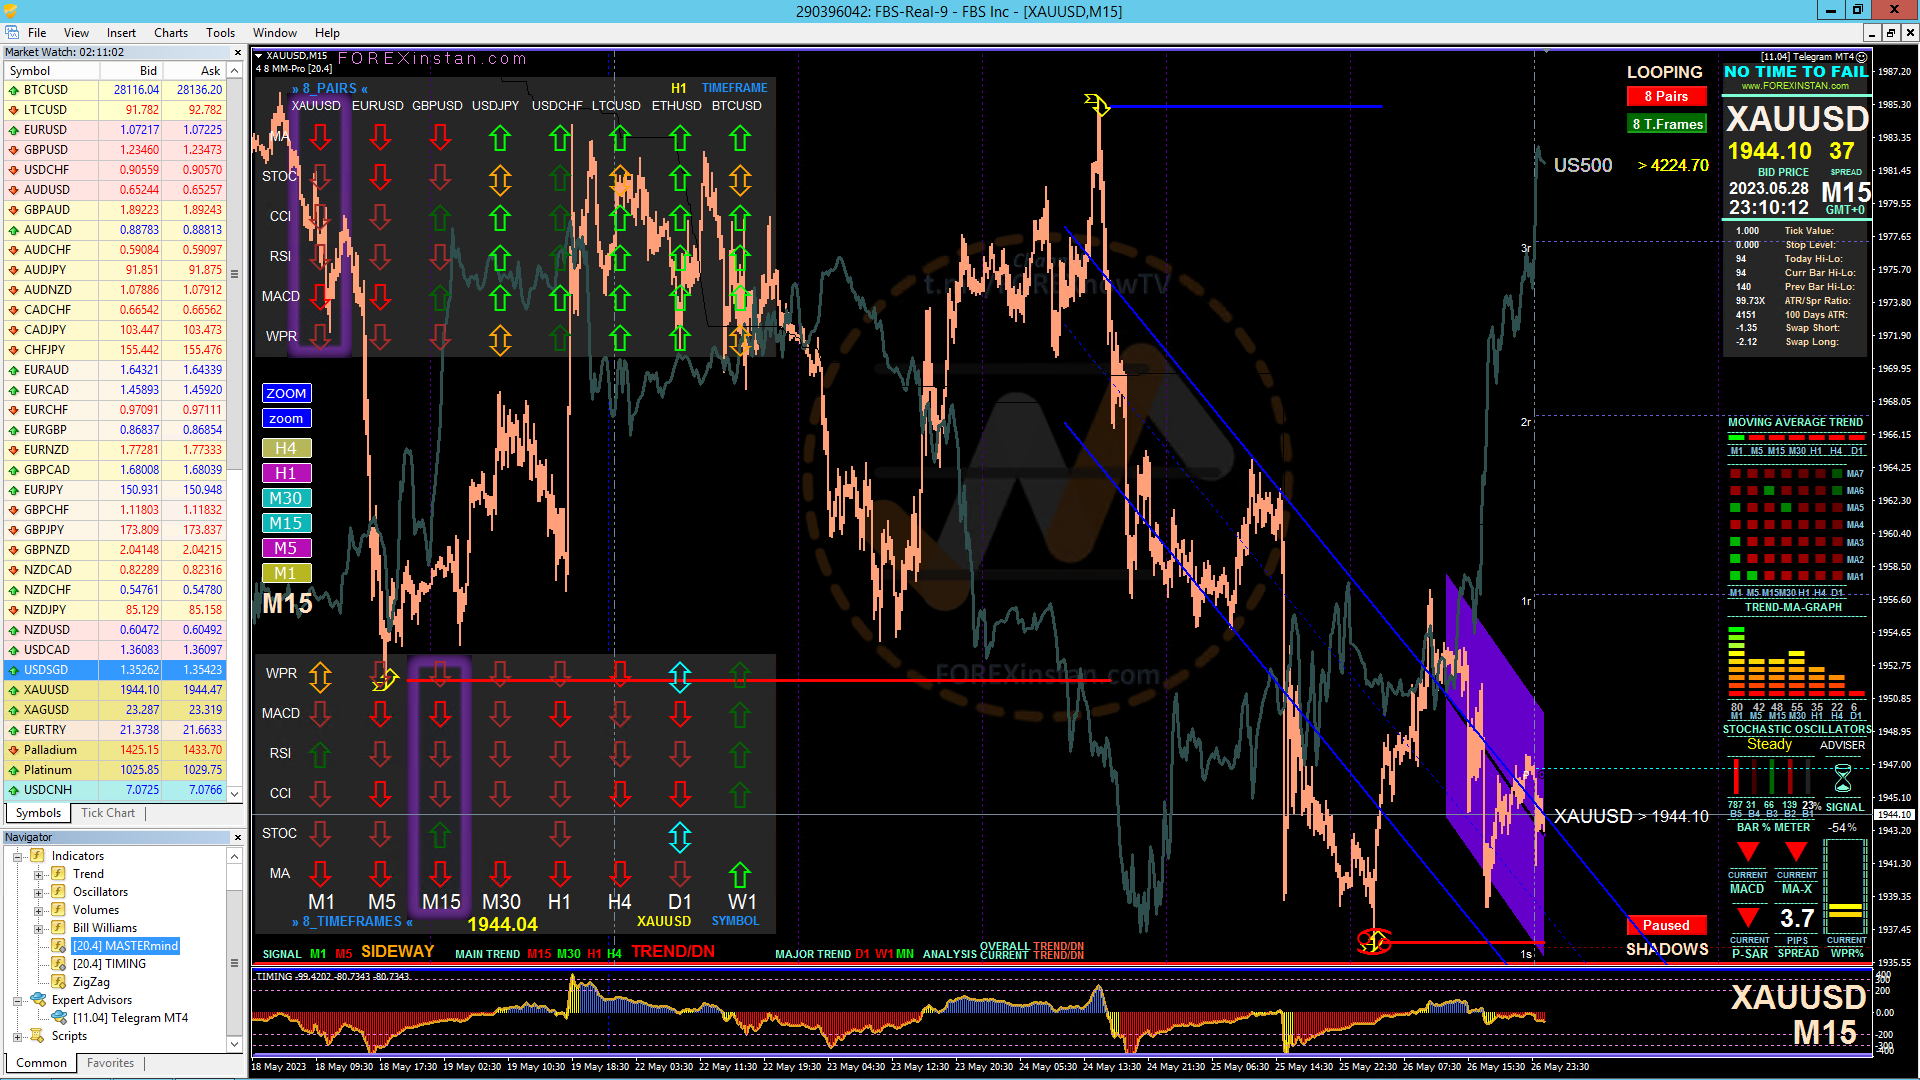Open the Charts menu
Image resolution: width=1920 pixels, height=1080 pixels.
(x=170, y=33)
